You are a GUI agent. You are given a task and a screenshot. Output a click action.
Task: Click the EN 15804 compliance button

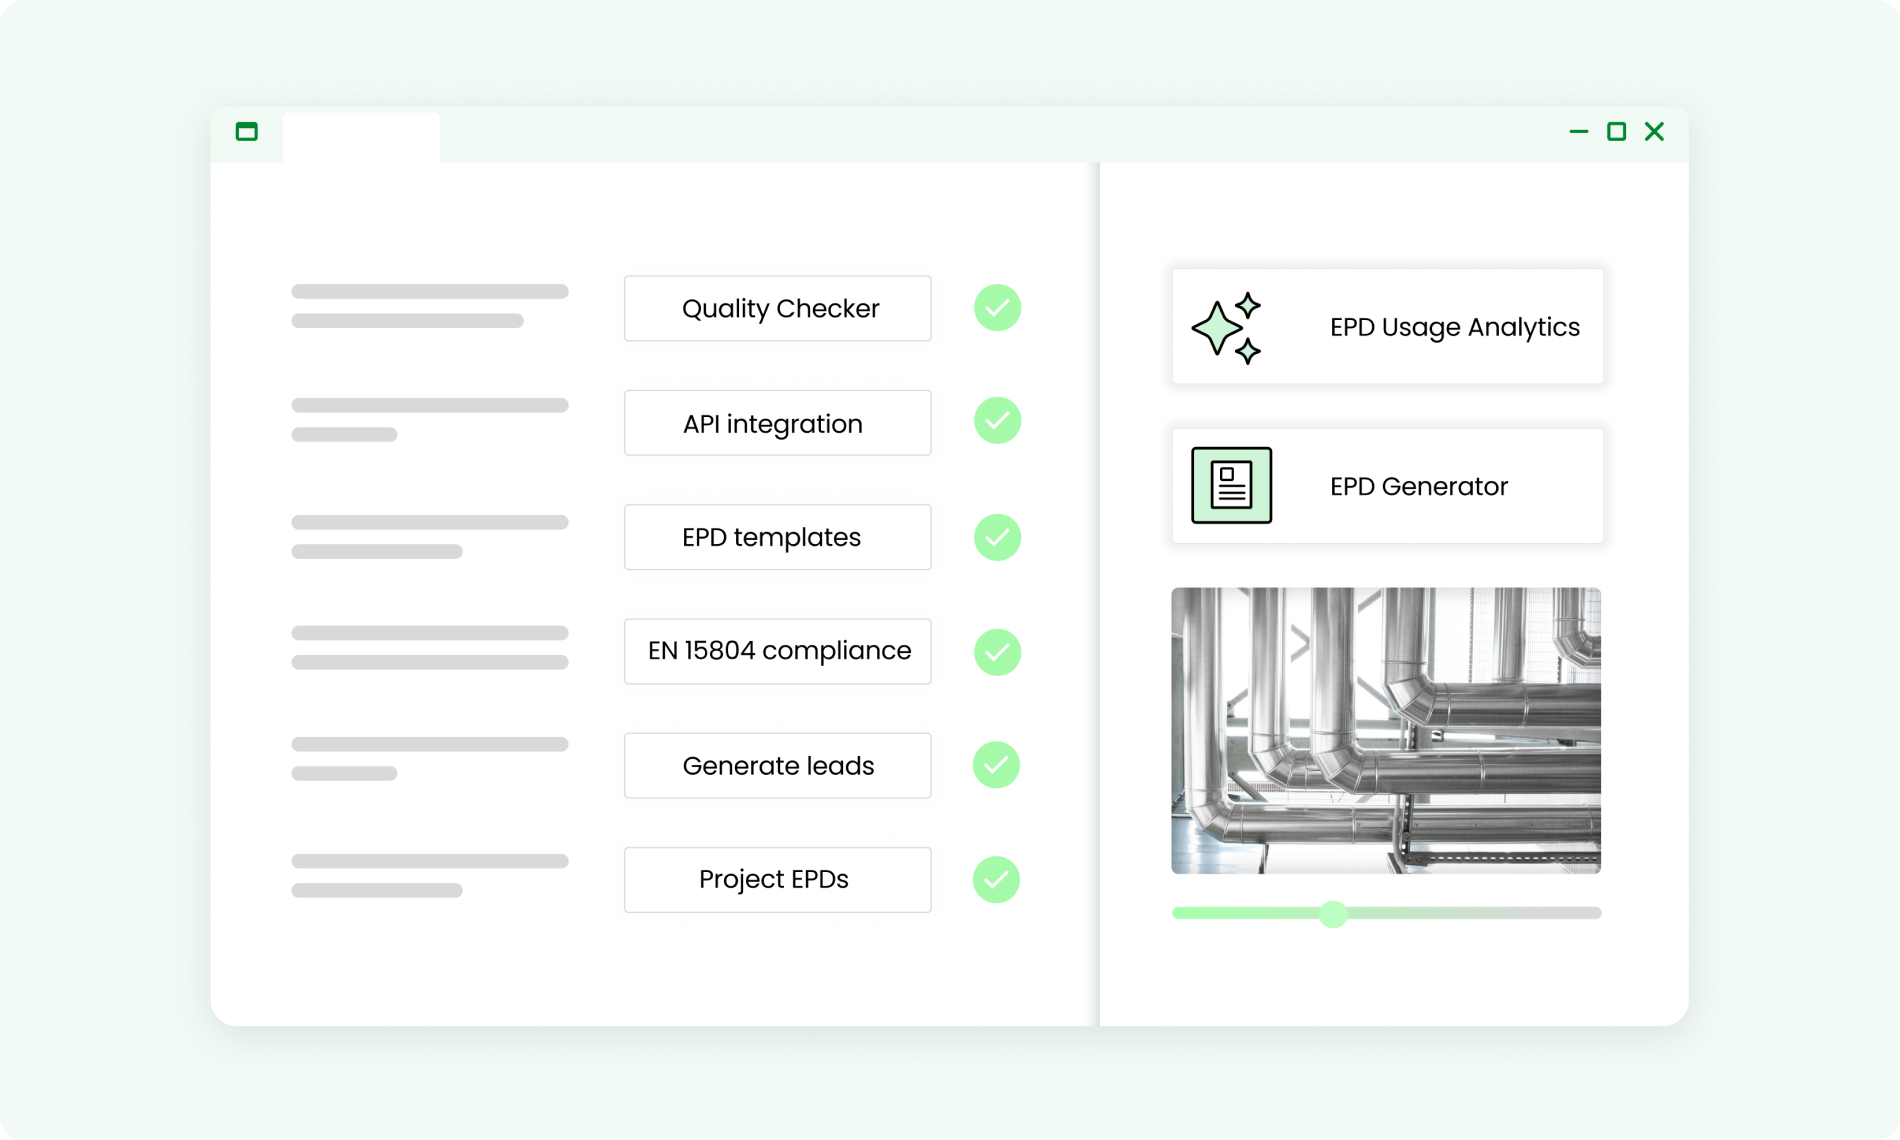coord(777,651)
